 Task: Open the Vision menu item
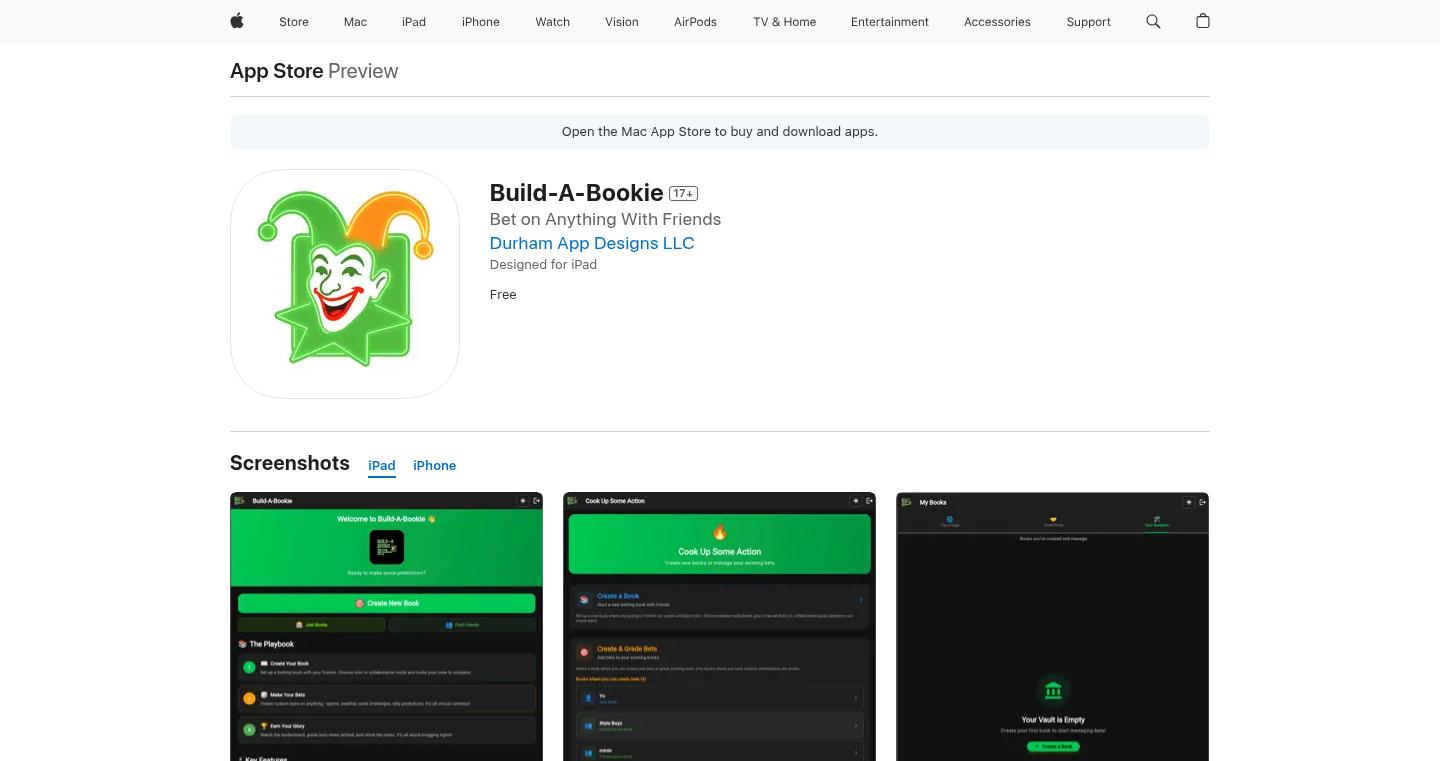point(622,22)
